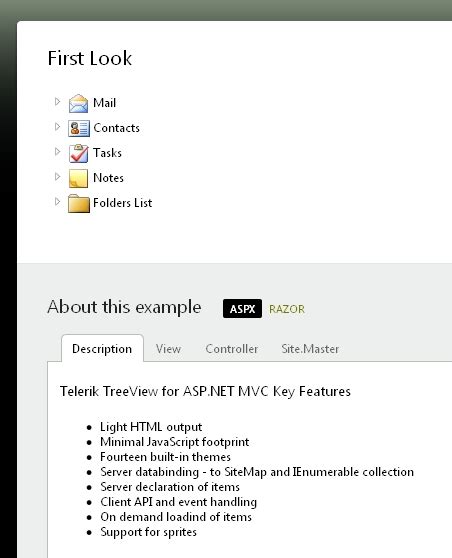Expand the Folders List node arrow
The width and height of the screenshot is (452, 558).
pyautogui.click(x=57, y=202)
